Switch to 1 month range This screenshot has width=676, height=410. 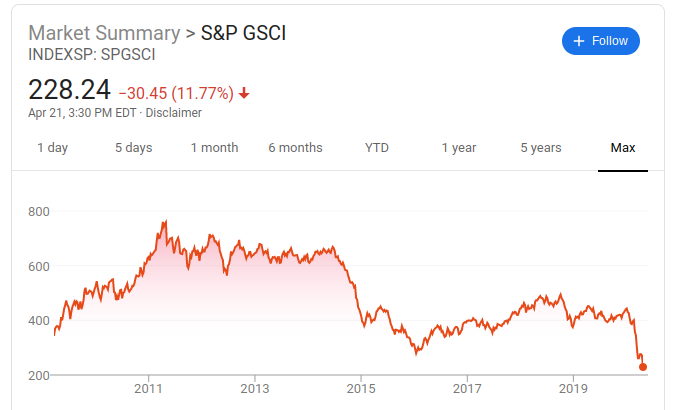(214, 148)
